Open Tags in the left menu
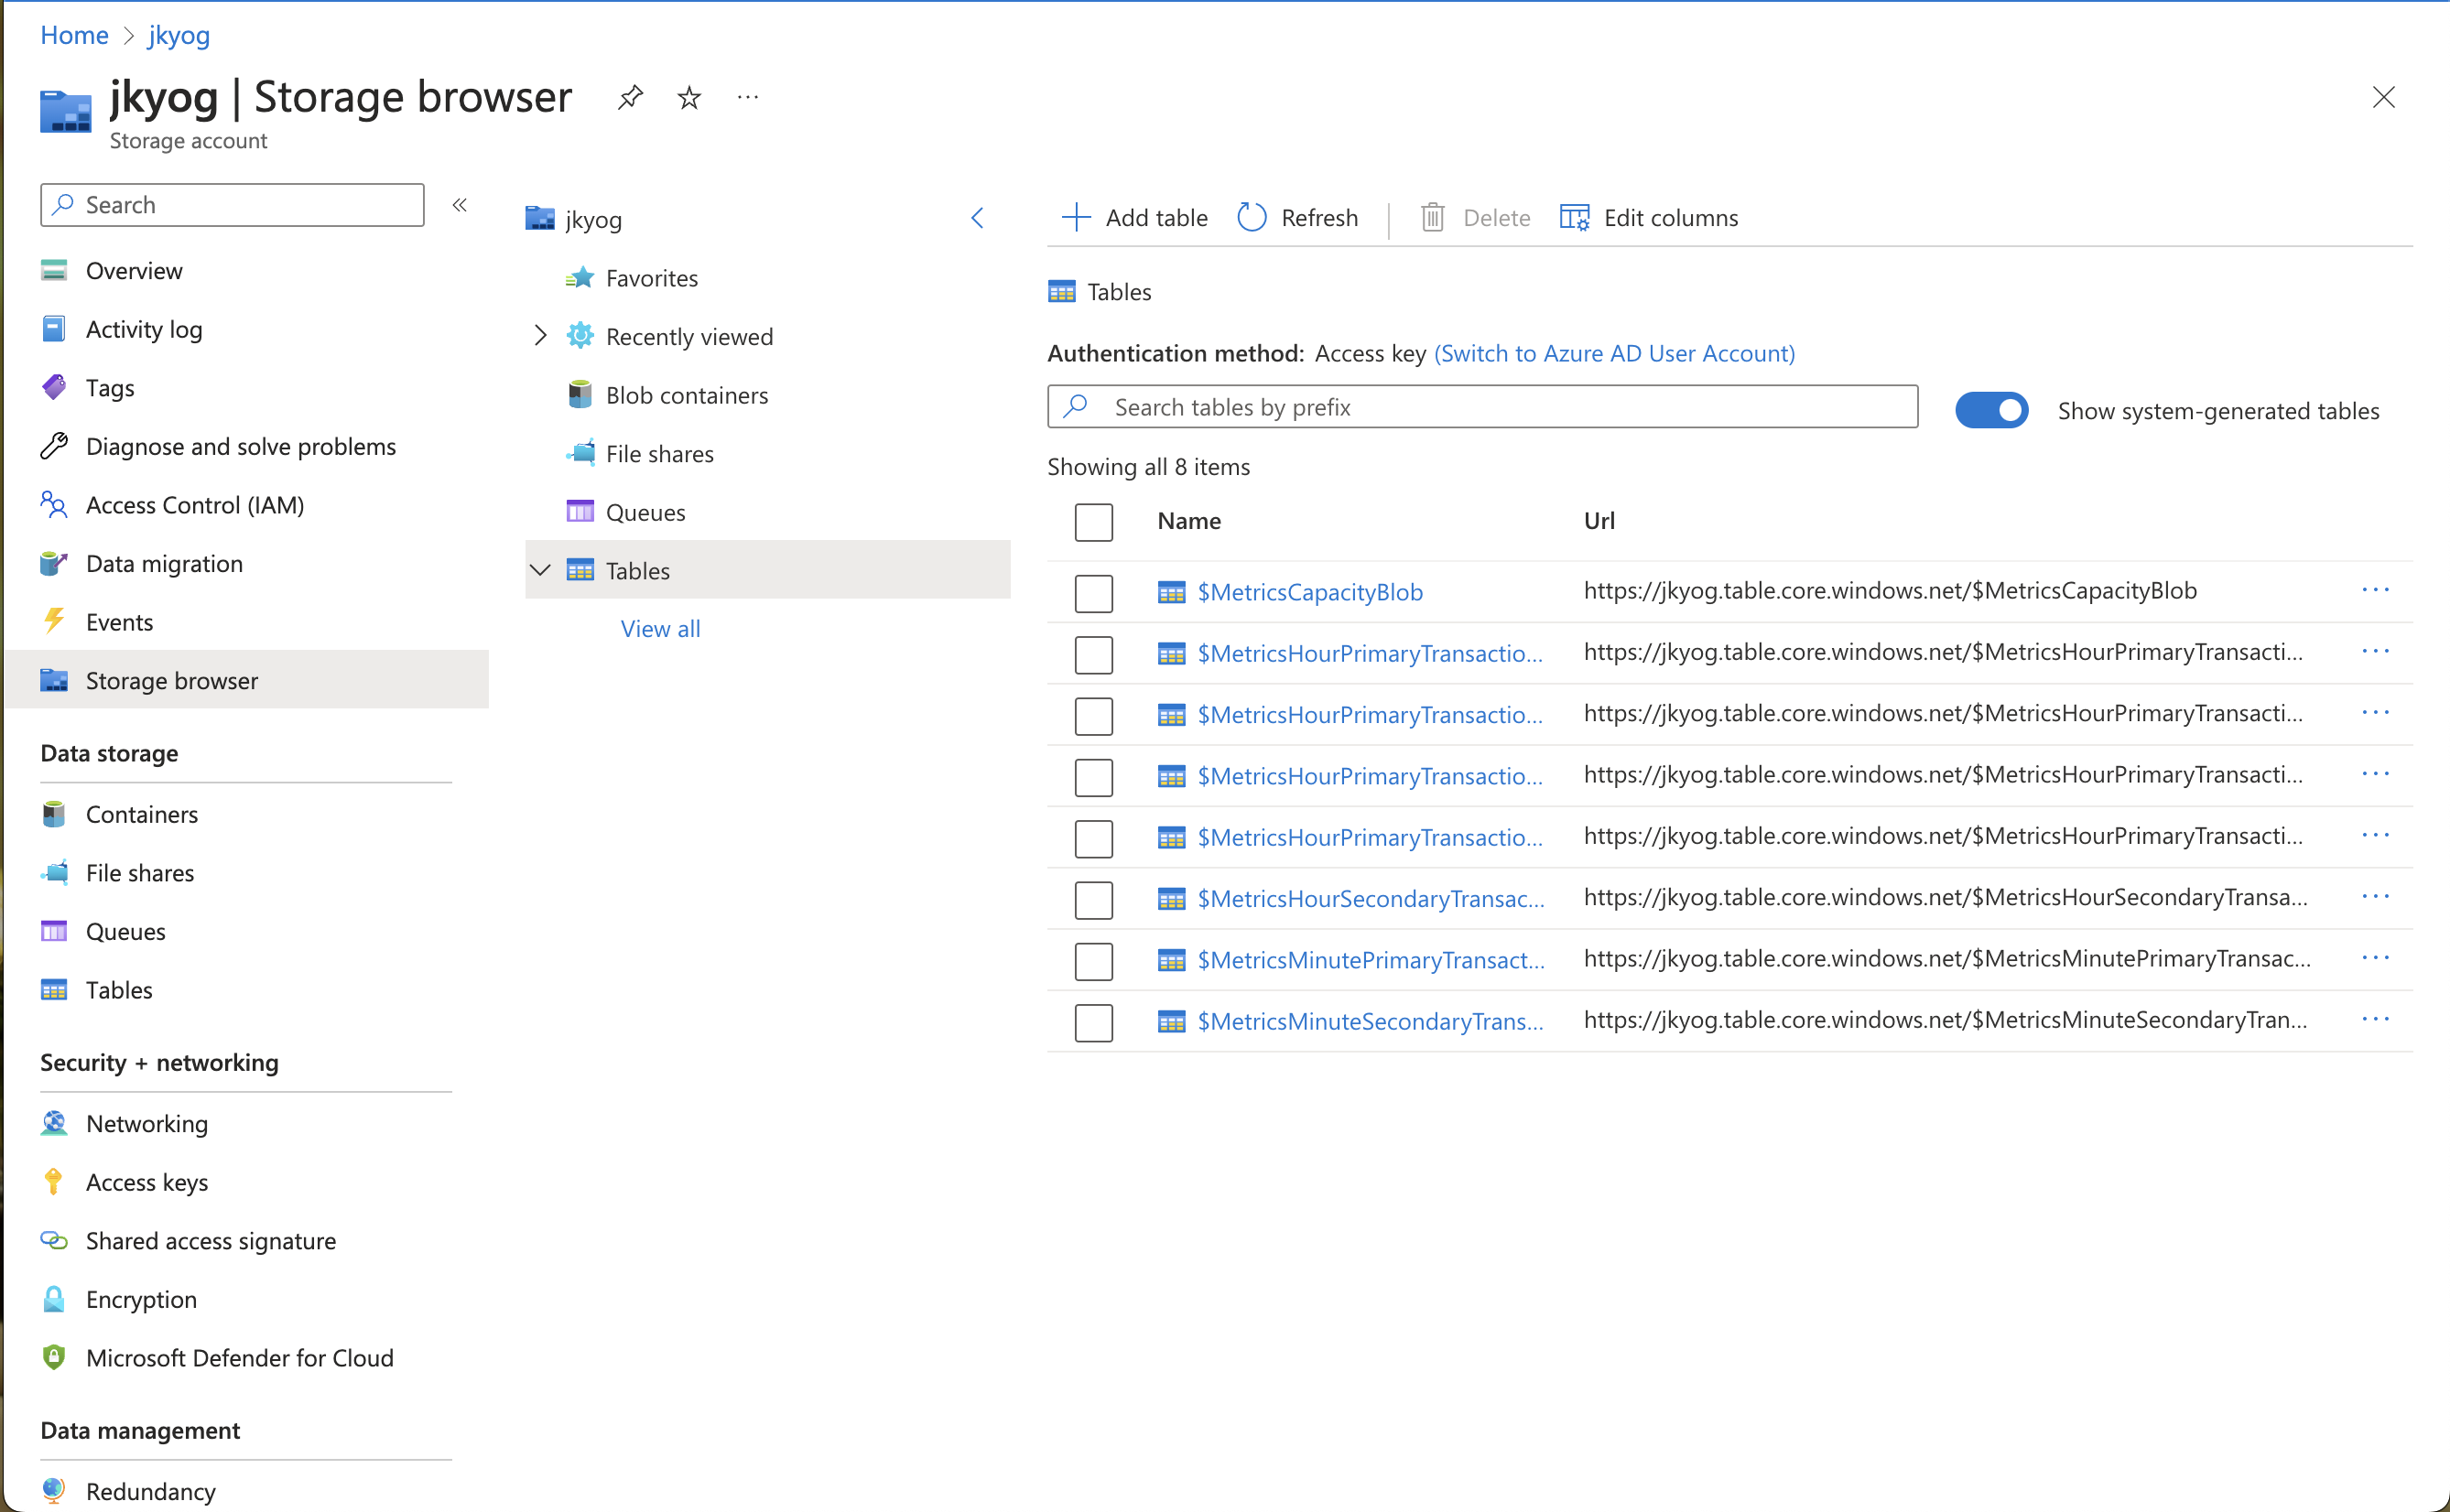 coord(110,387)
